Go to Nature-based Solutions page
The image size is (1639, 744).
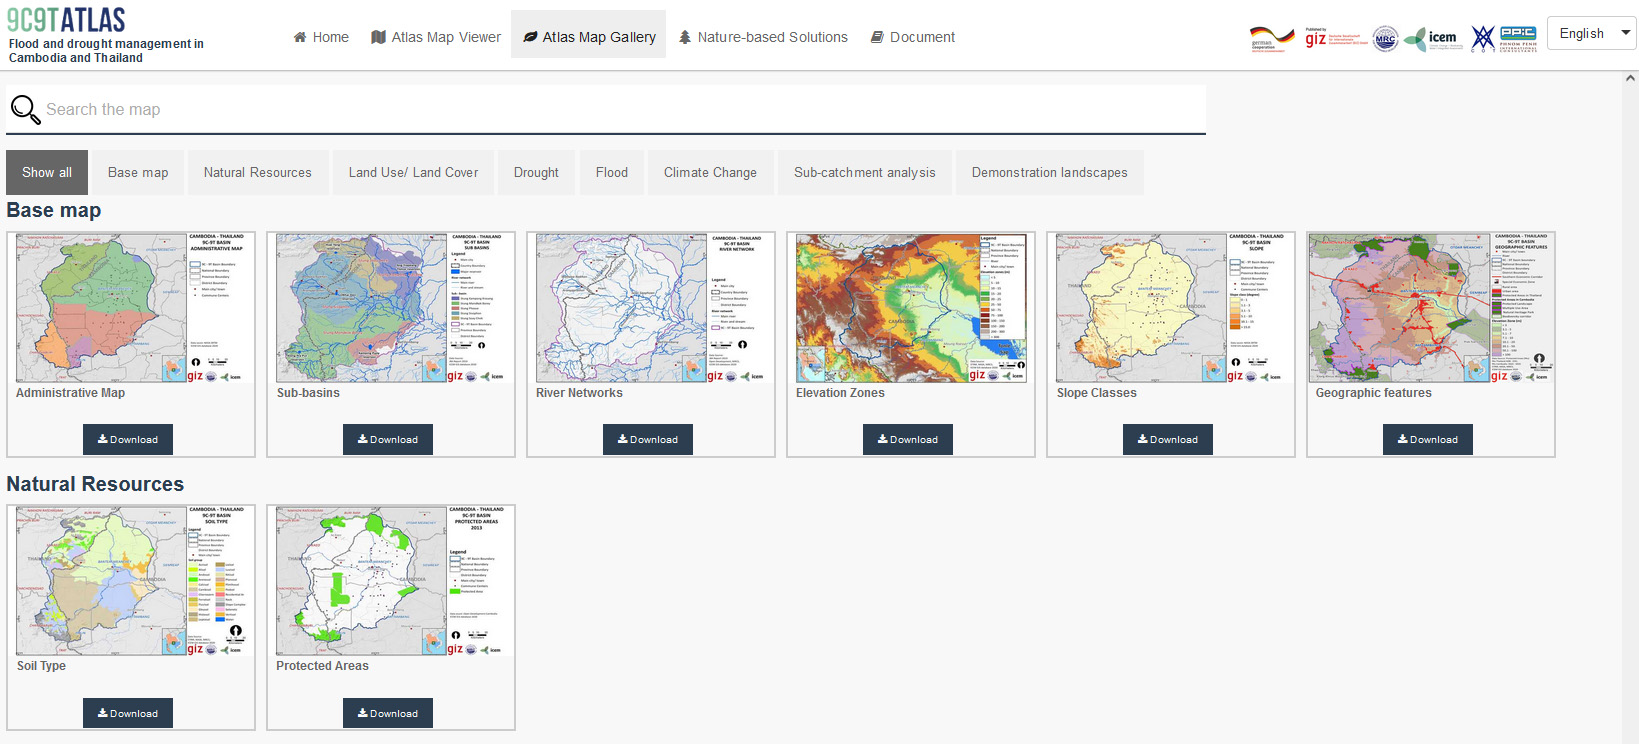tap(763, 37)
